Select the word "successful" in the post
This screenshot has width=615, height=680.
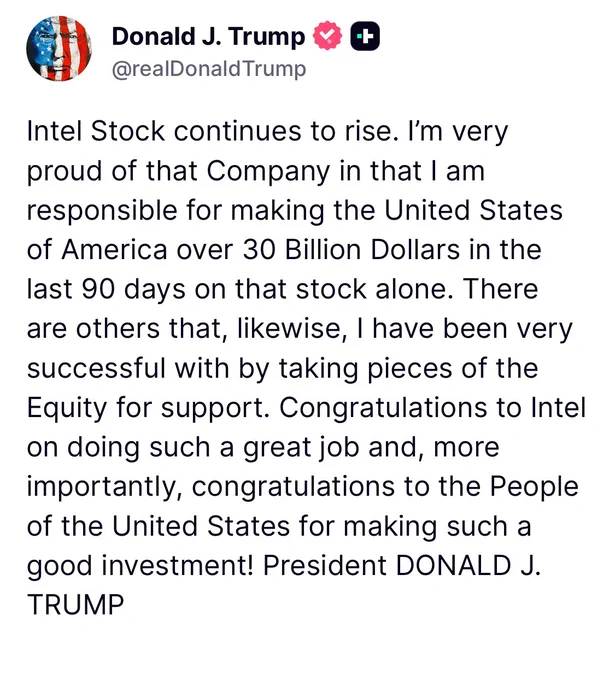pos(96,369)
